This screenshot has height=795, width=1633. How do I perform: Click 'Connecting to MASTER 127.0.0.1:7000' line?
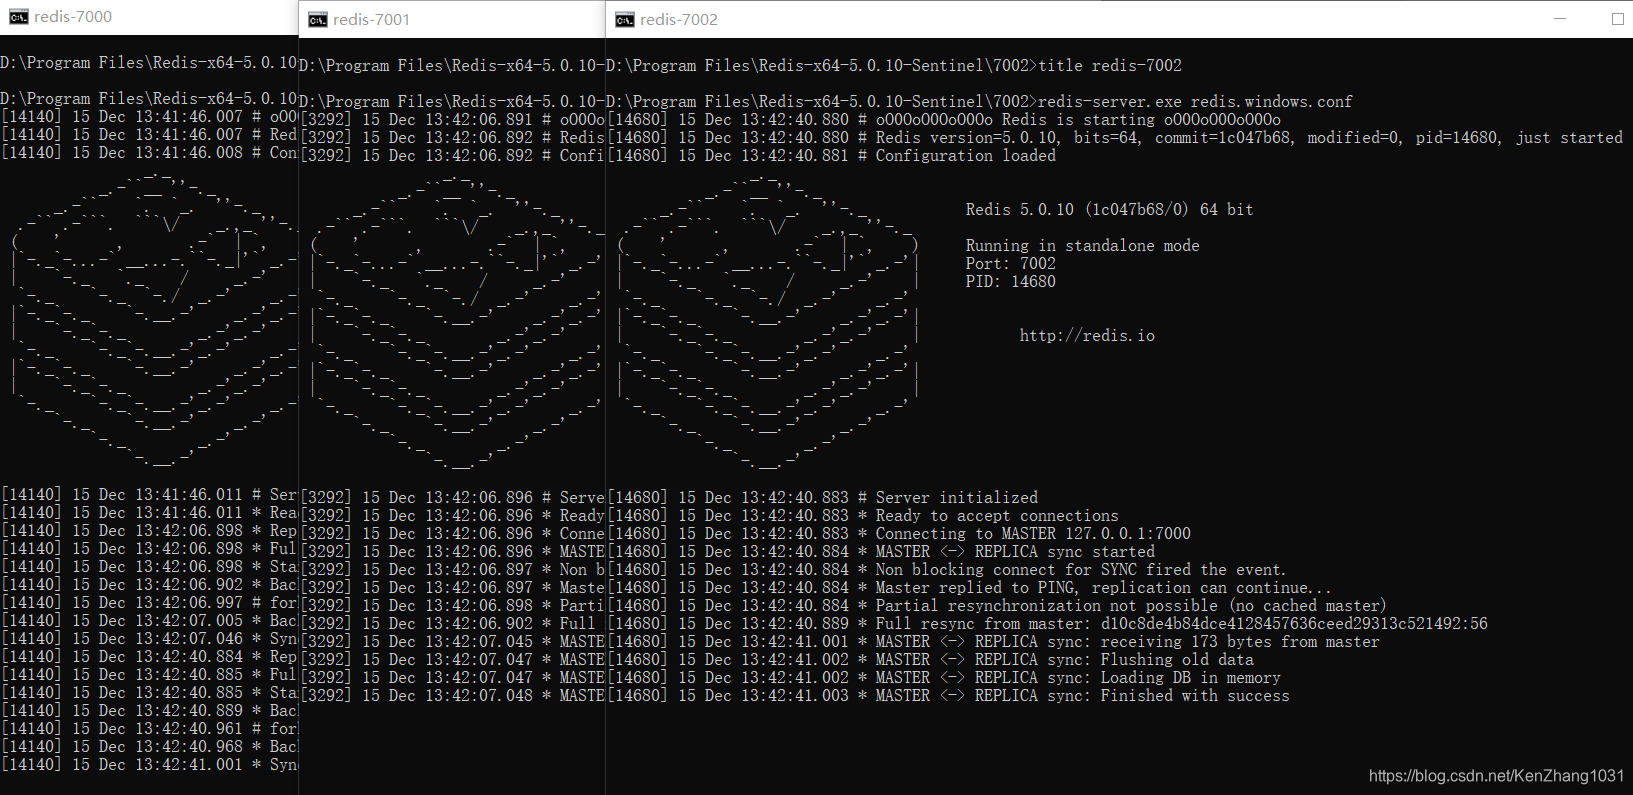point(899,534)
